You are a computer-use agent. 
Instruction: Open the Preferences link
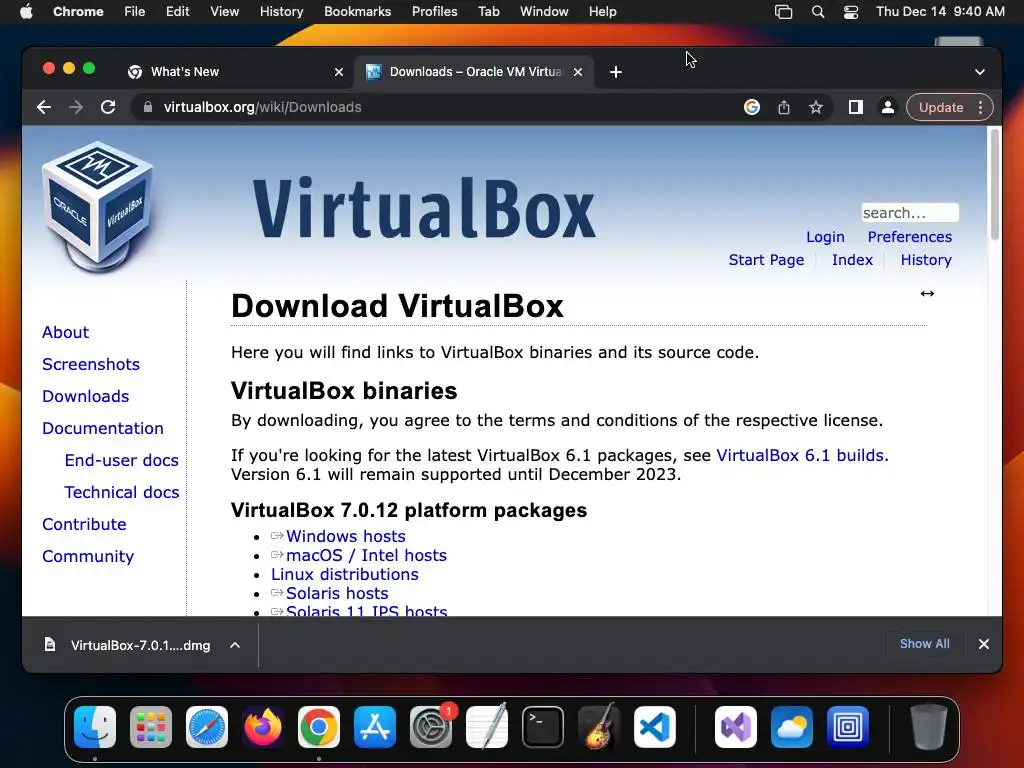(x=909, y=237)
